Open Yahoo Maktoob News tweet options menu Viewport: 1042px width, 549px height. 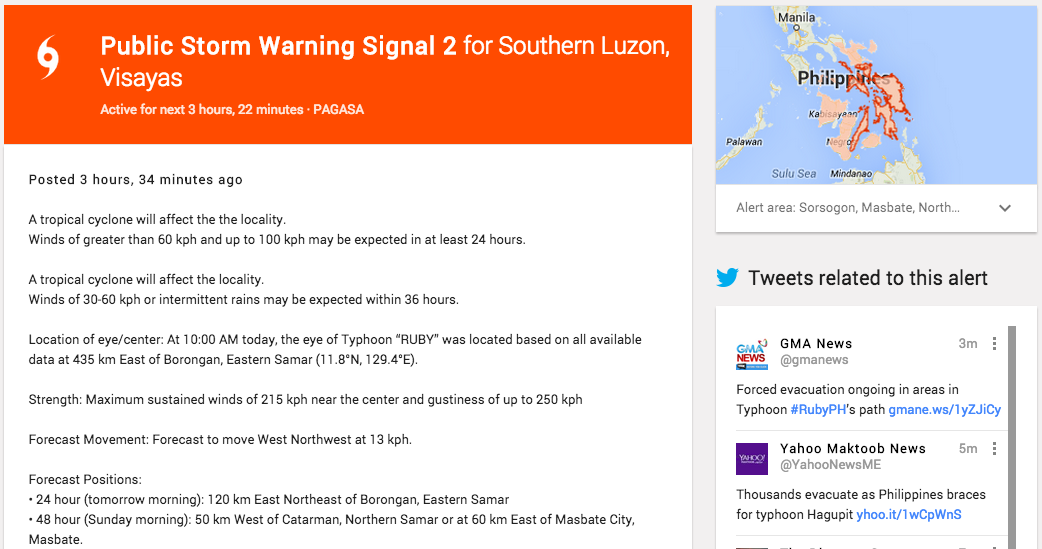[994, 449]
